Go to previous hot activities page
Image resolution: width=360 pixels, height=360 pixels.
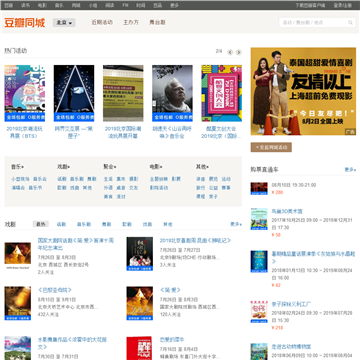click(230, 52)
